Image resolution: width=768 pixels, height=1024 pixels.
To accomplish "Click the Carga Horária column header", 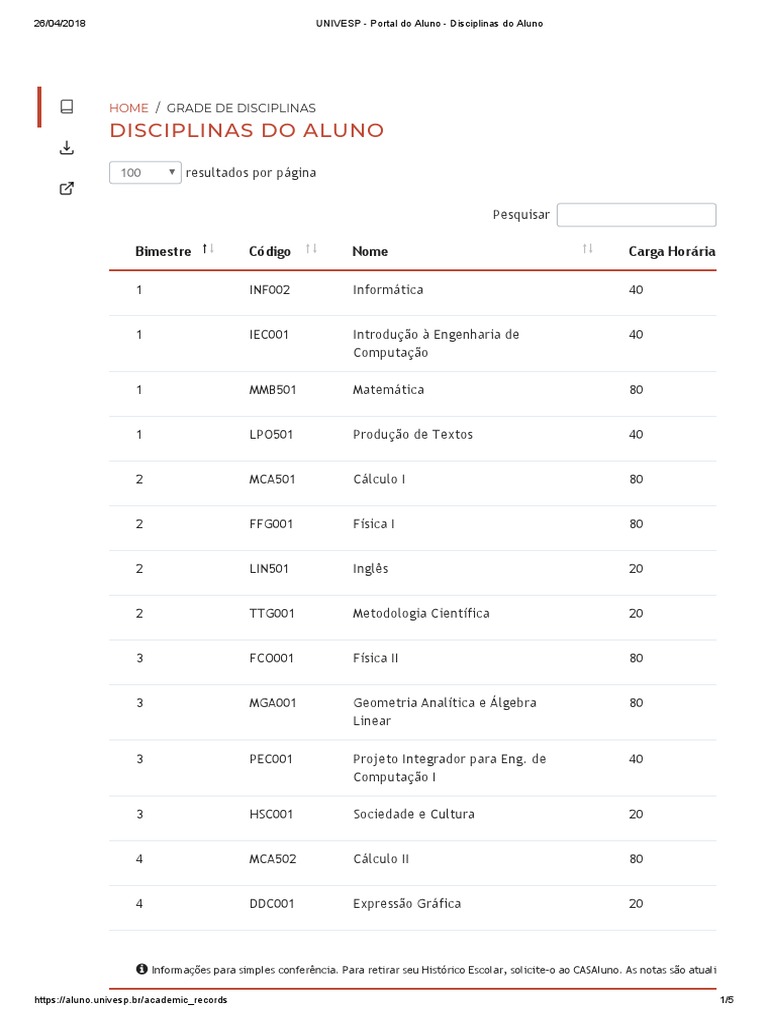I will (x=671, y=251).
